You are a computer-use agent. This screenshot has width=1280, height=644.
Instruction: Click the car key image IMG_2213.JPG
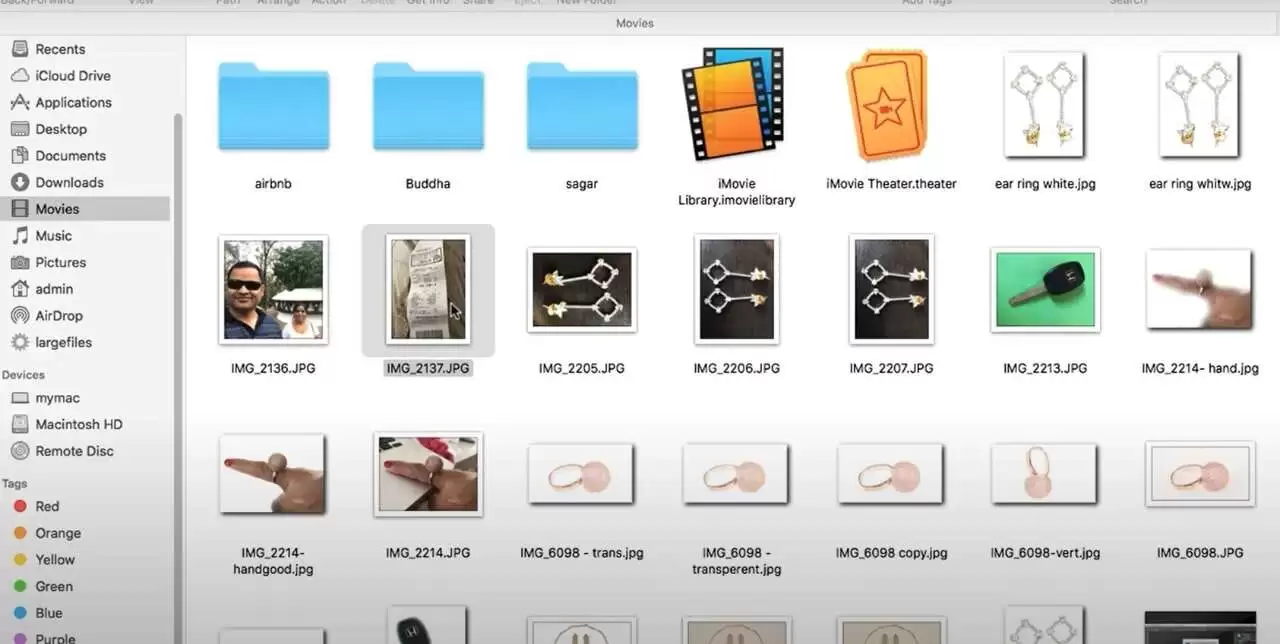pos(1045,289)
